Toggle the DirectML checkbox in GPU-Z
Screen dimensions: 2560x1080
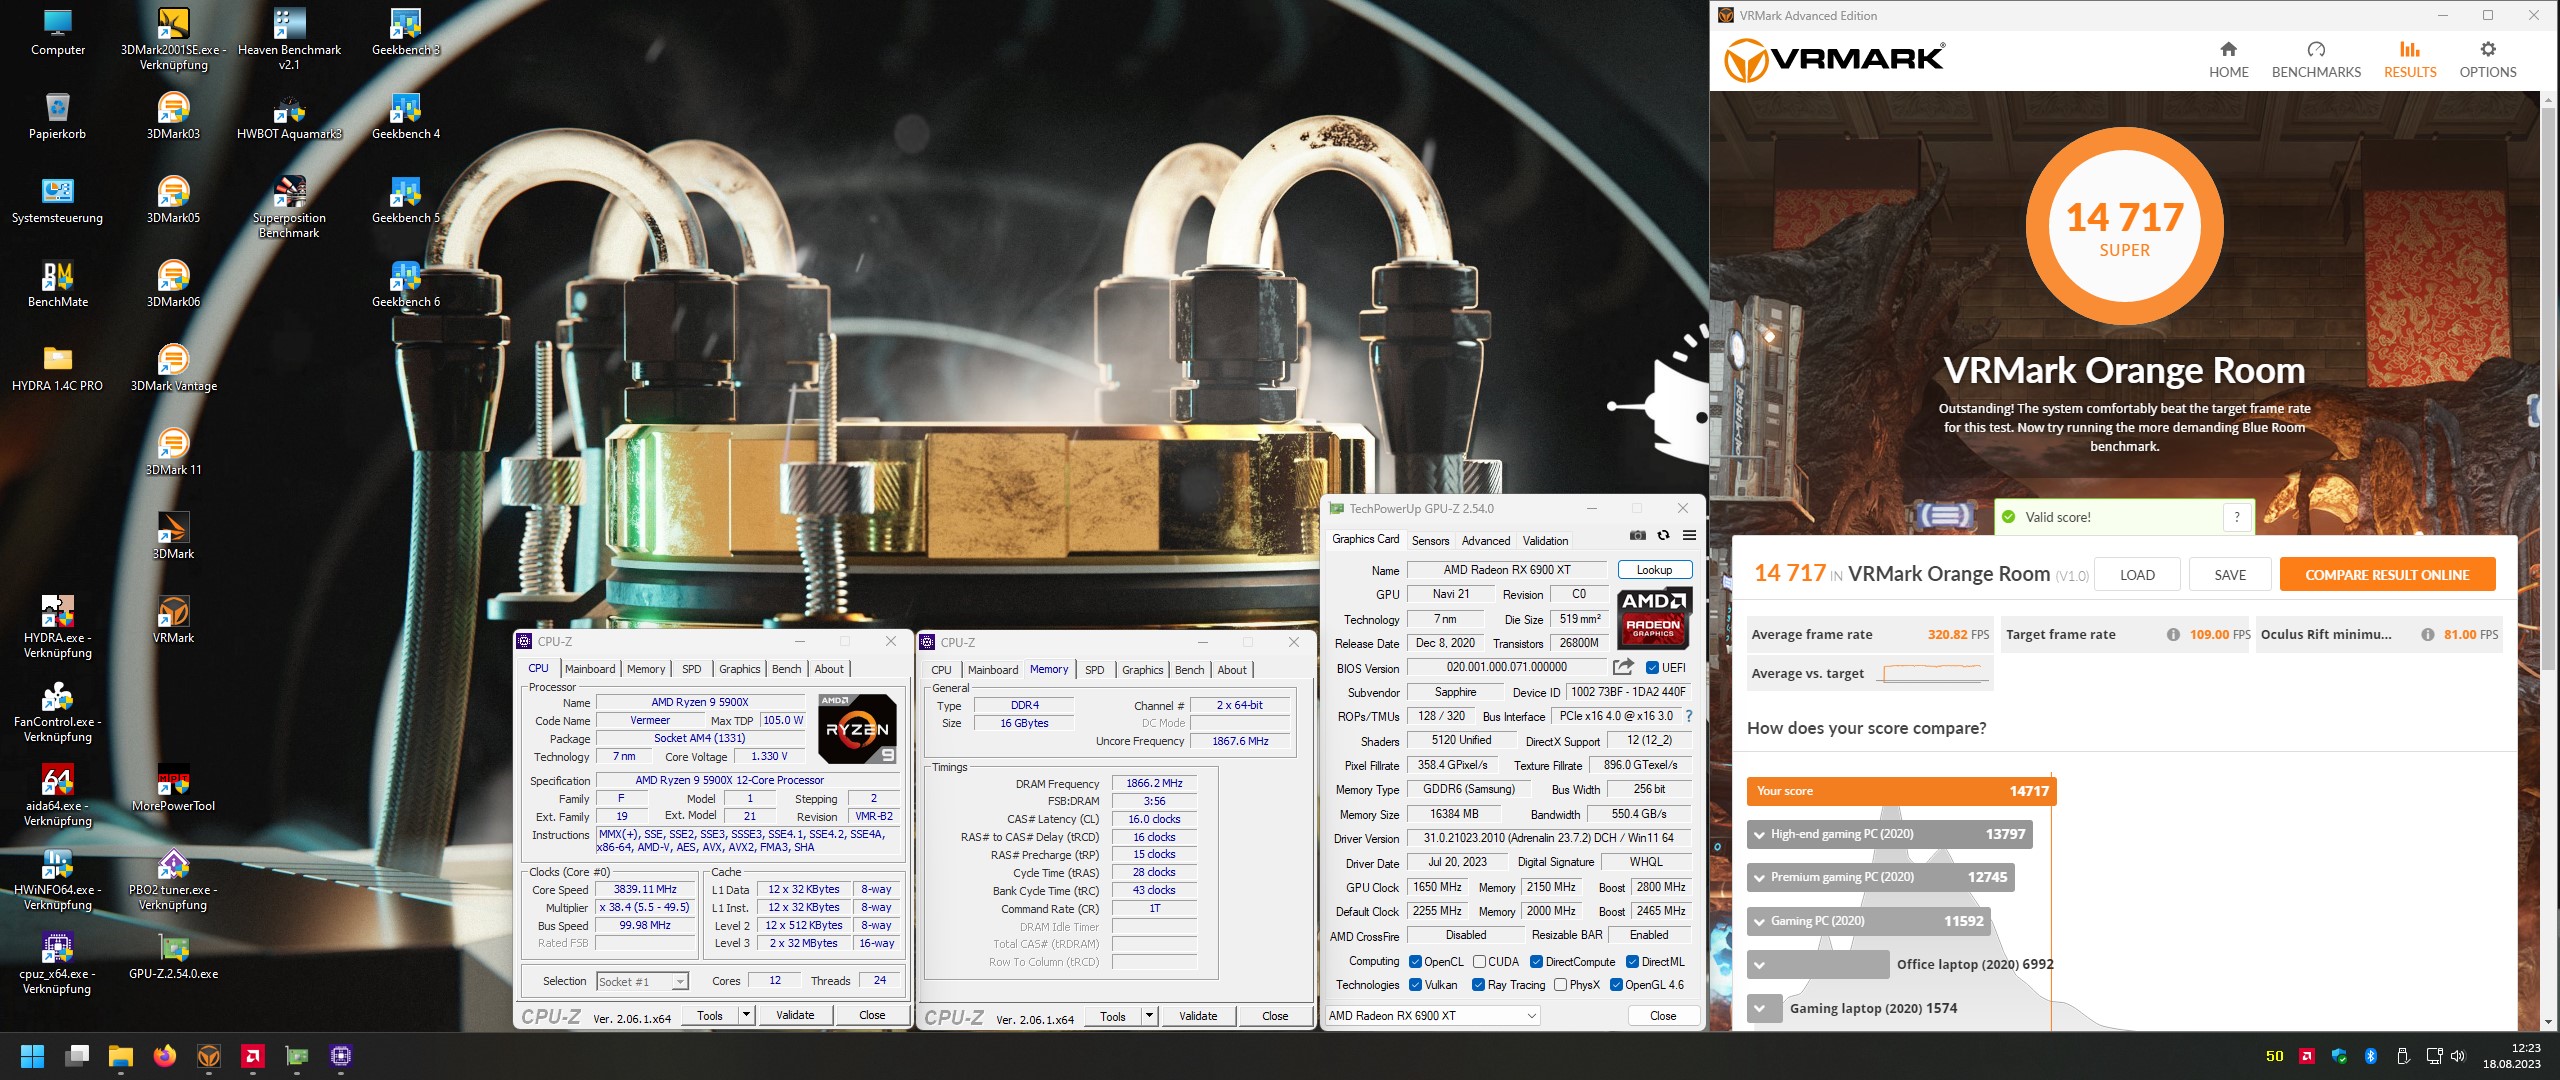(1632, 962)
